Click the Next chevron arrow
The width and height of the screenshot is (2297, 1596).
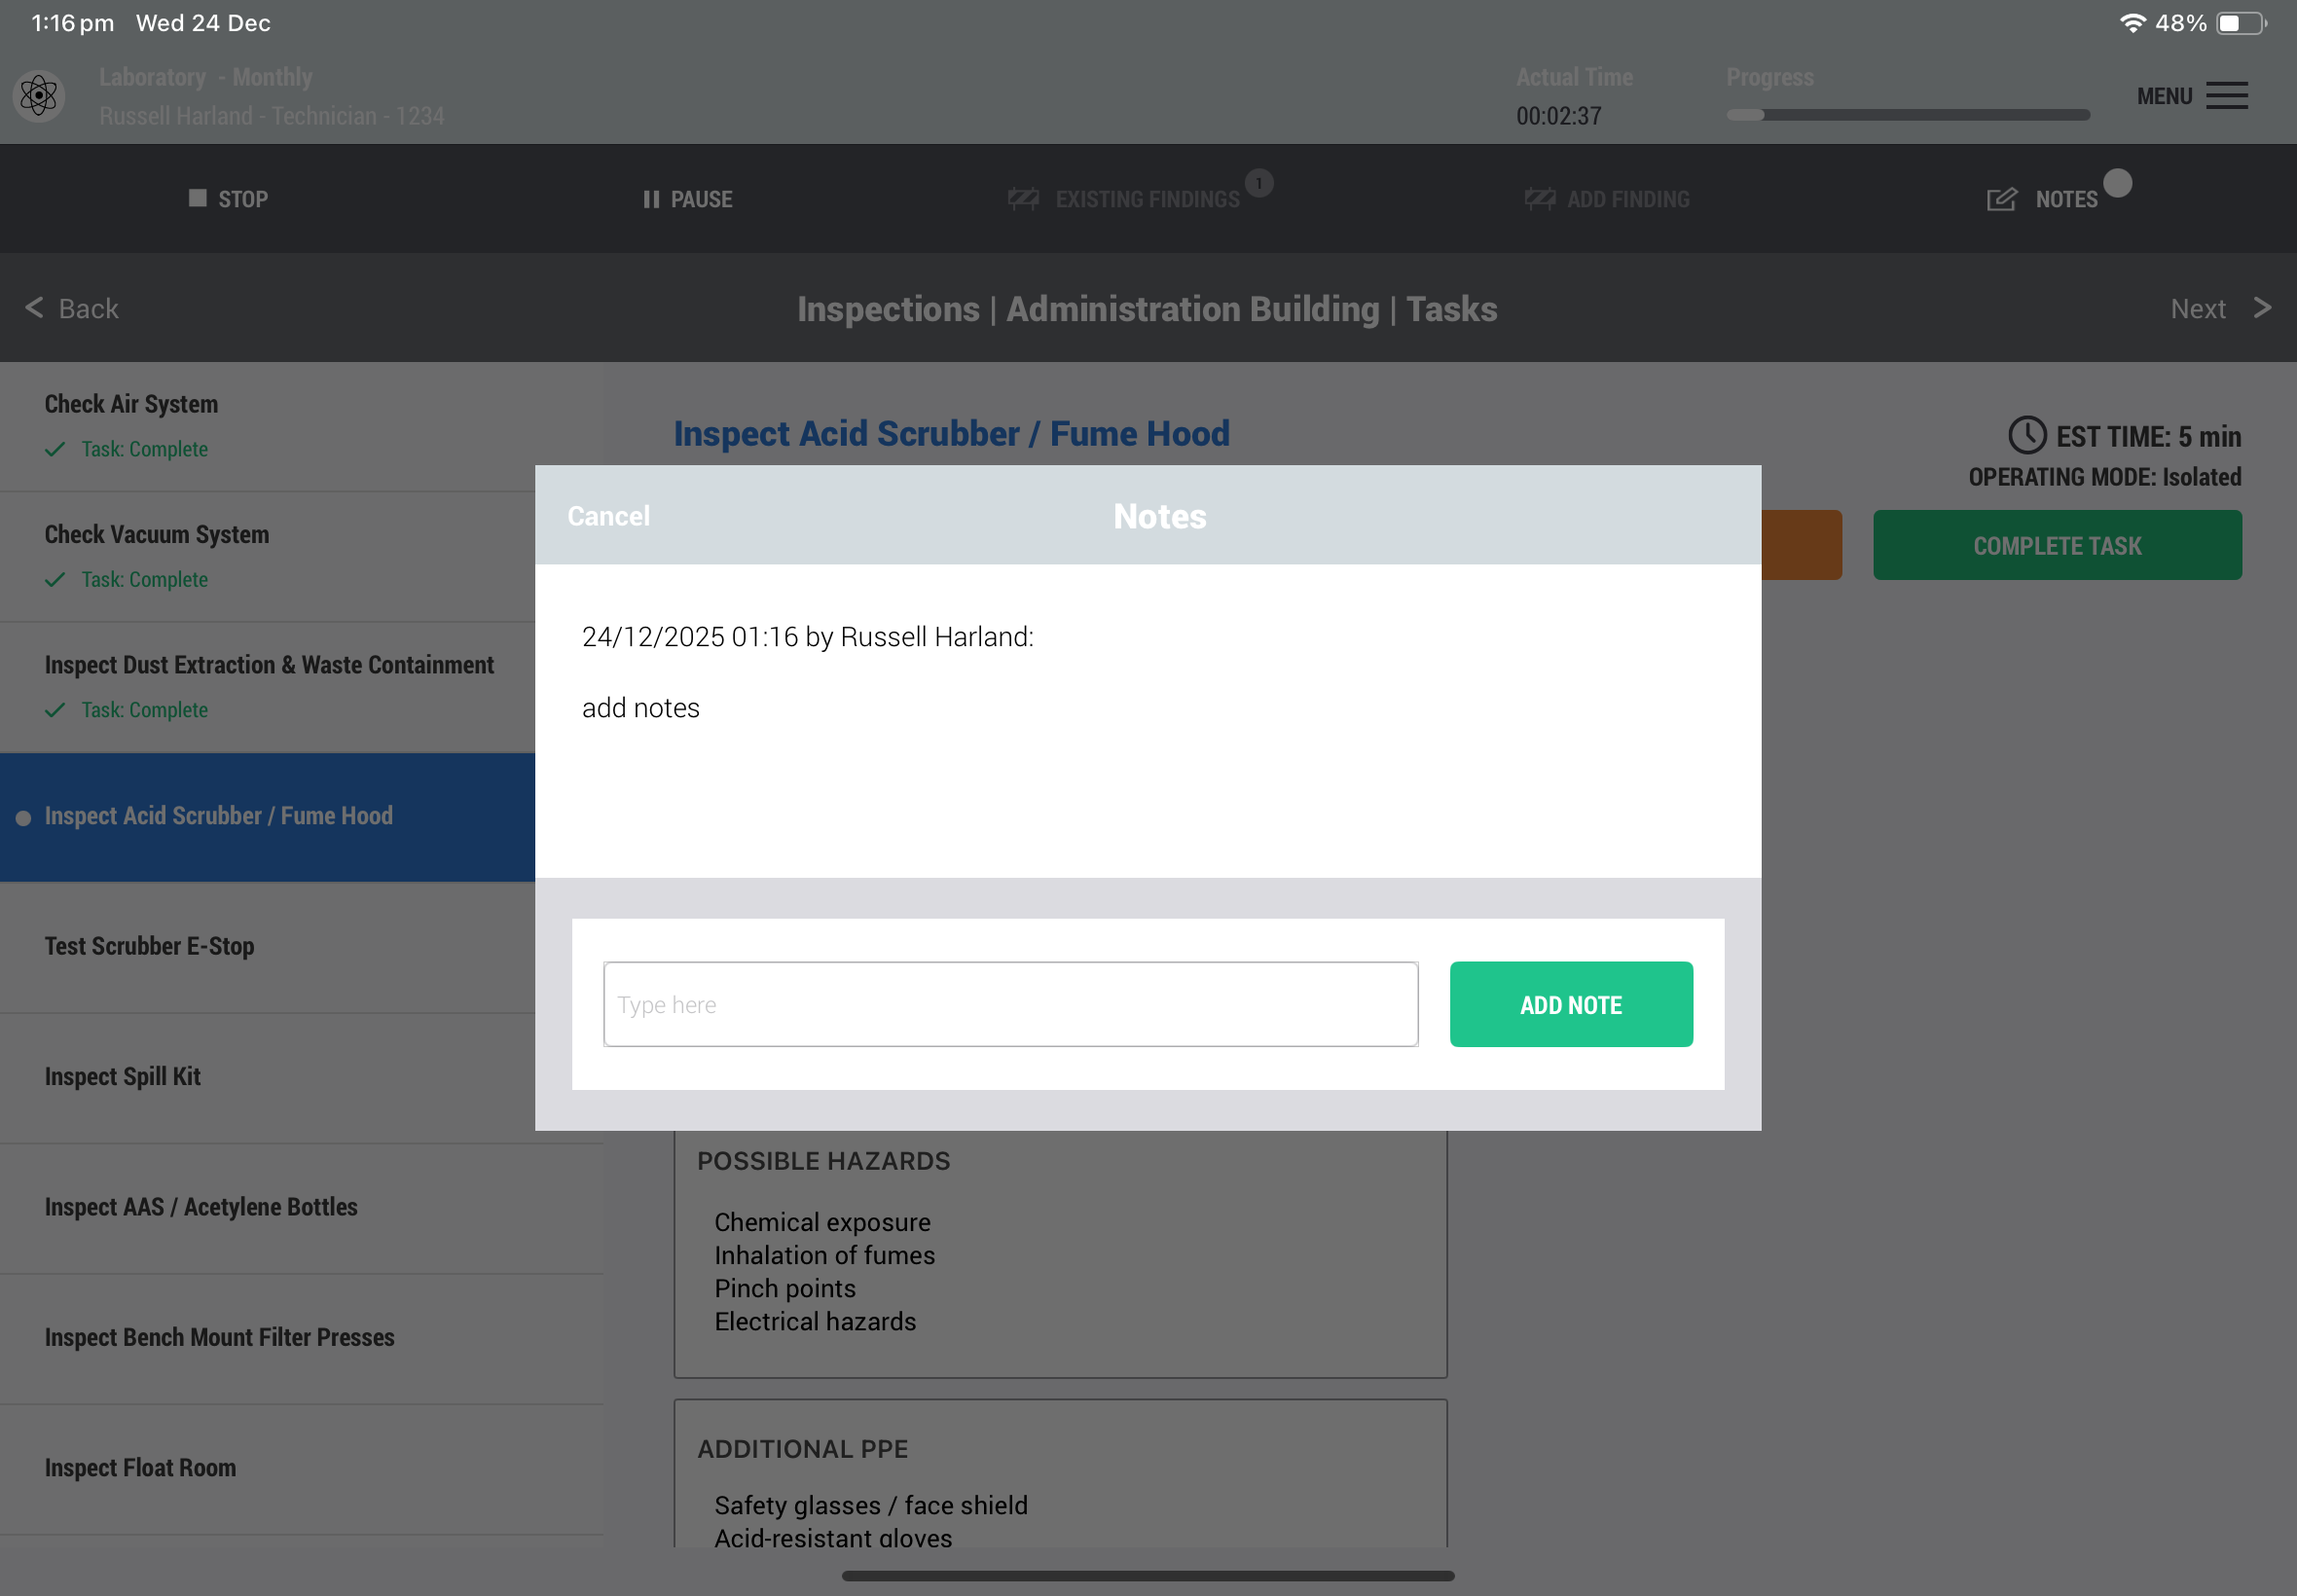pos(2262,308)
